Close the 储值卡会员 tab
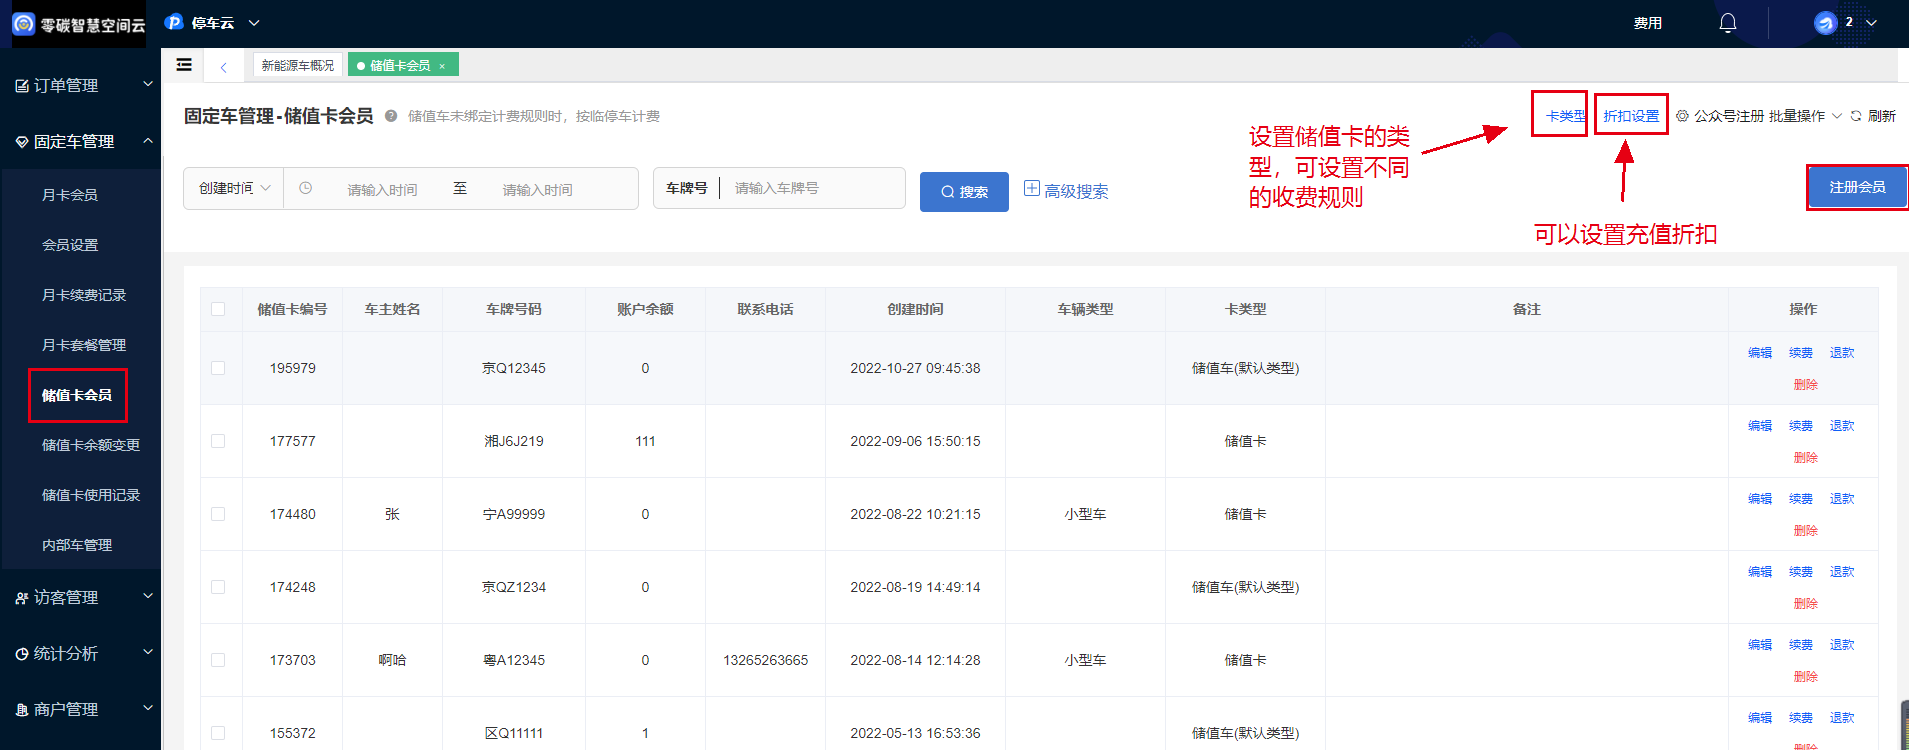This screenshot has height=750, width=1909. tap(442, 66)
